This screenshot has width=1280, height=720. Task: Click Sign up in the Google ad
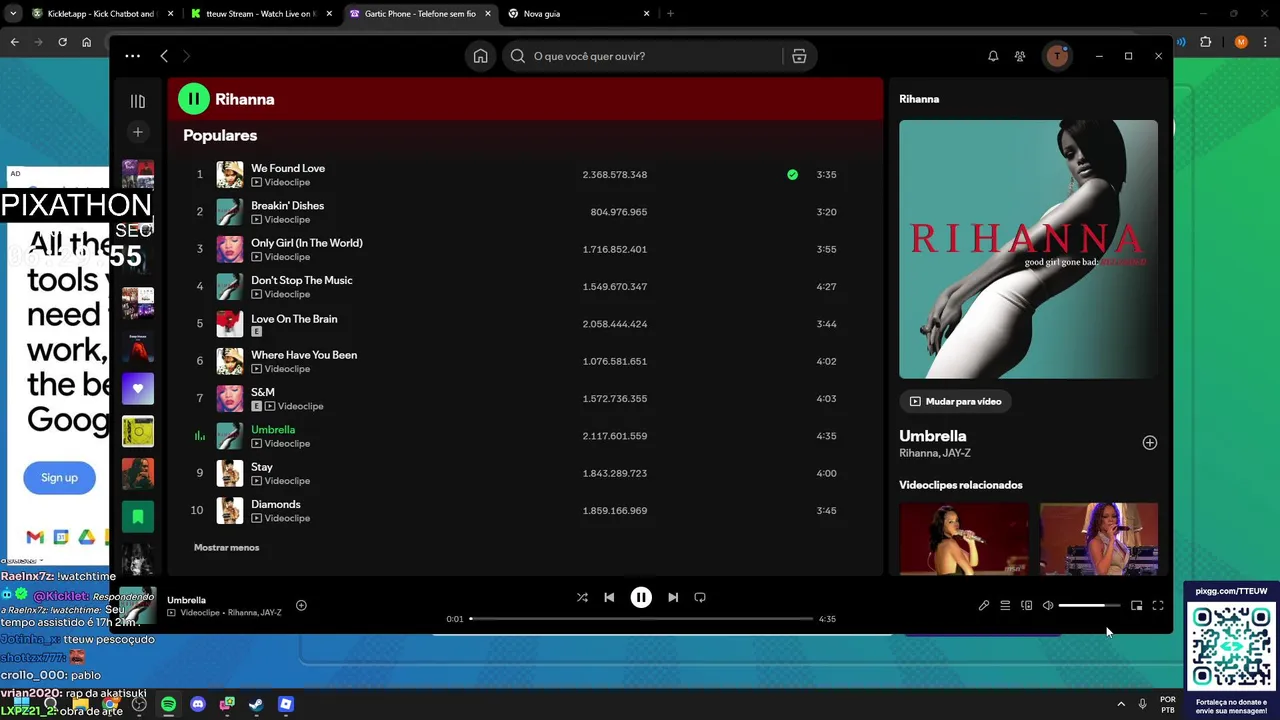[x=59, y=478]
